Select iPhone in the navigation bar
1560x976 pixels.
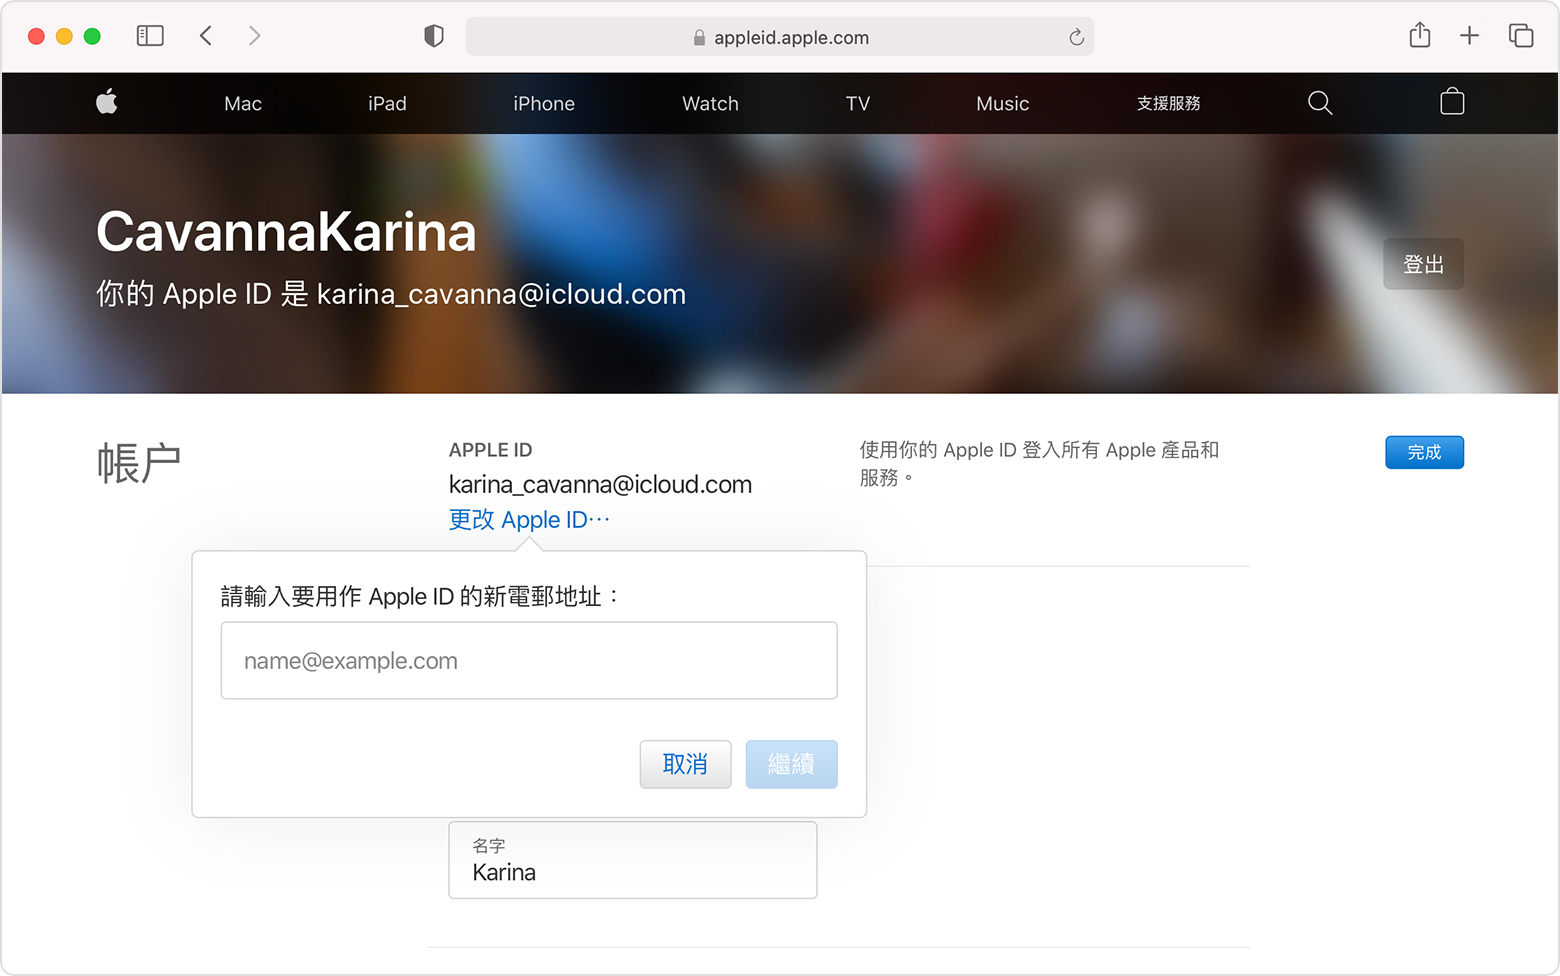pos(543,104)
